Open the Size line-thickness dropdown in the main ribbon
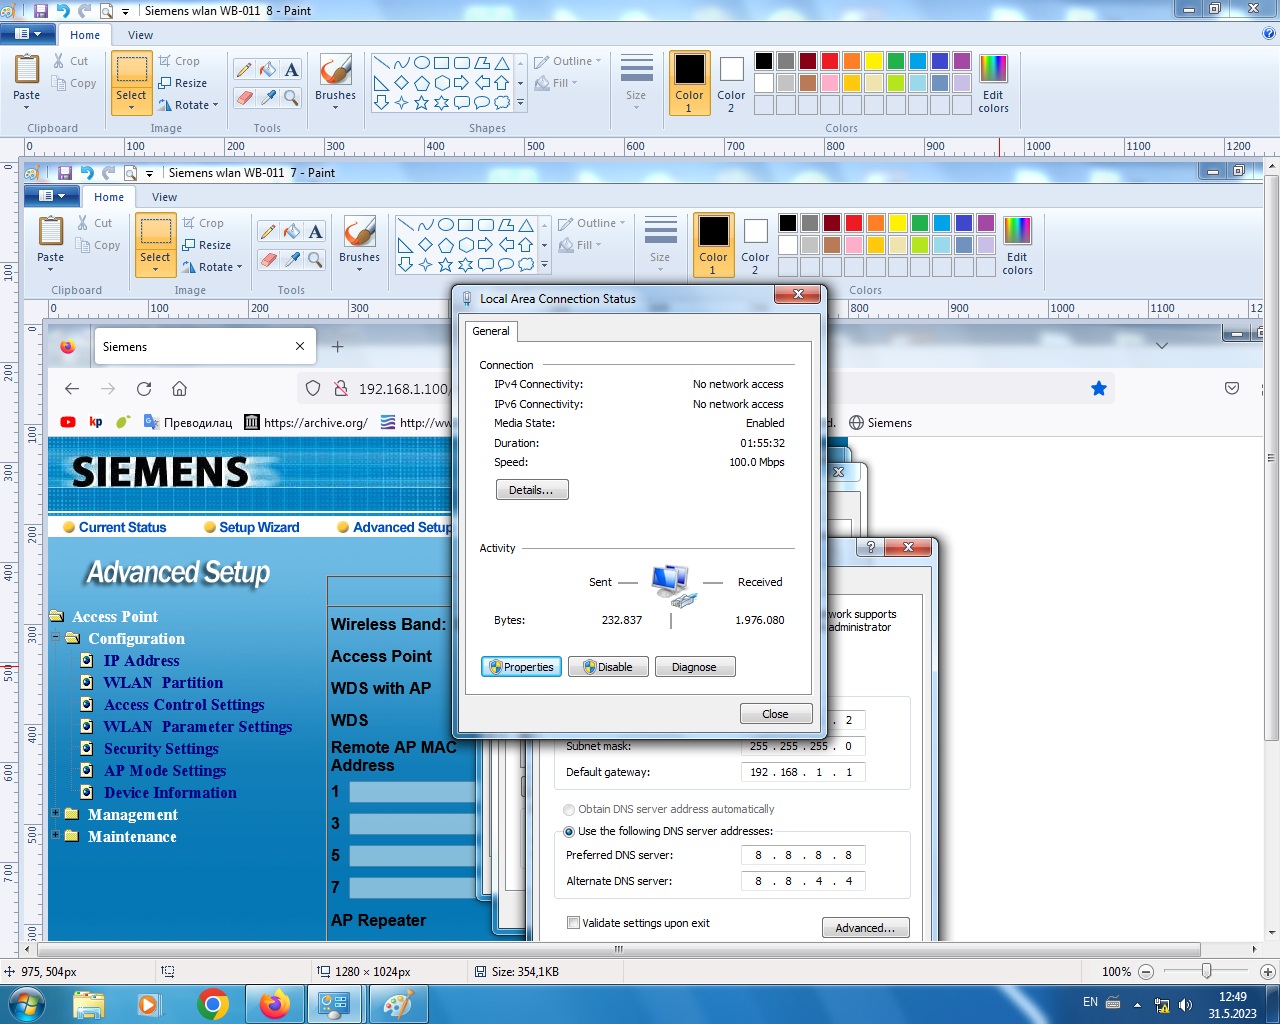This screenshot has height=1024, width=1280. tap(636, 82)
